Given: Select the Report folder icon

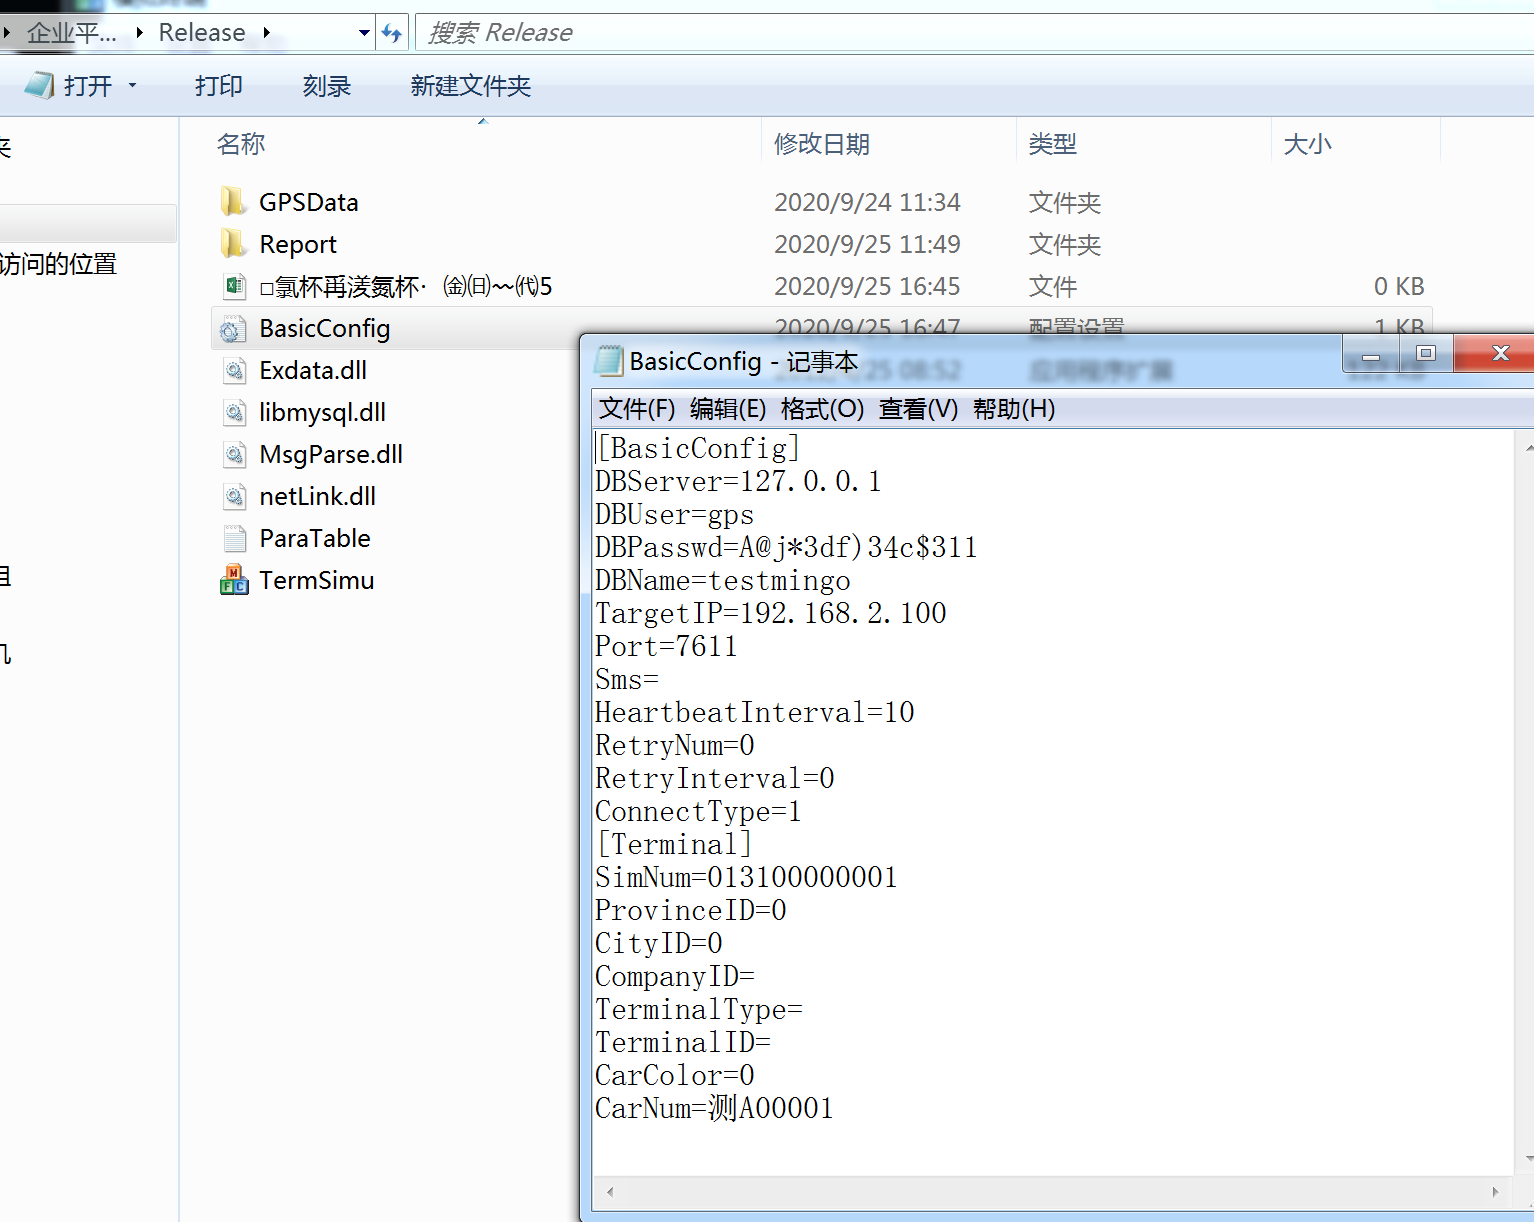Looking at the screenshot, I should [x=234, y=244].
